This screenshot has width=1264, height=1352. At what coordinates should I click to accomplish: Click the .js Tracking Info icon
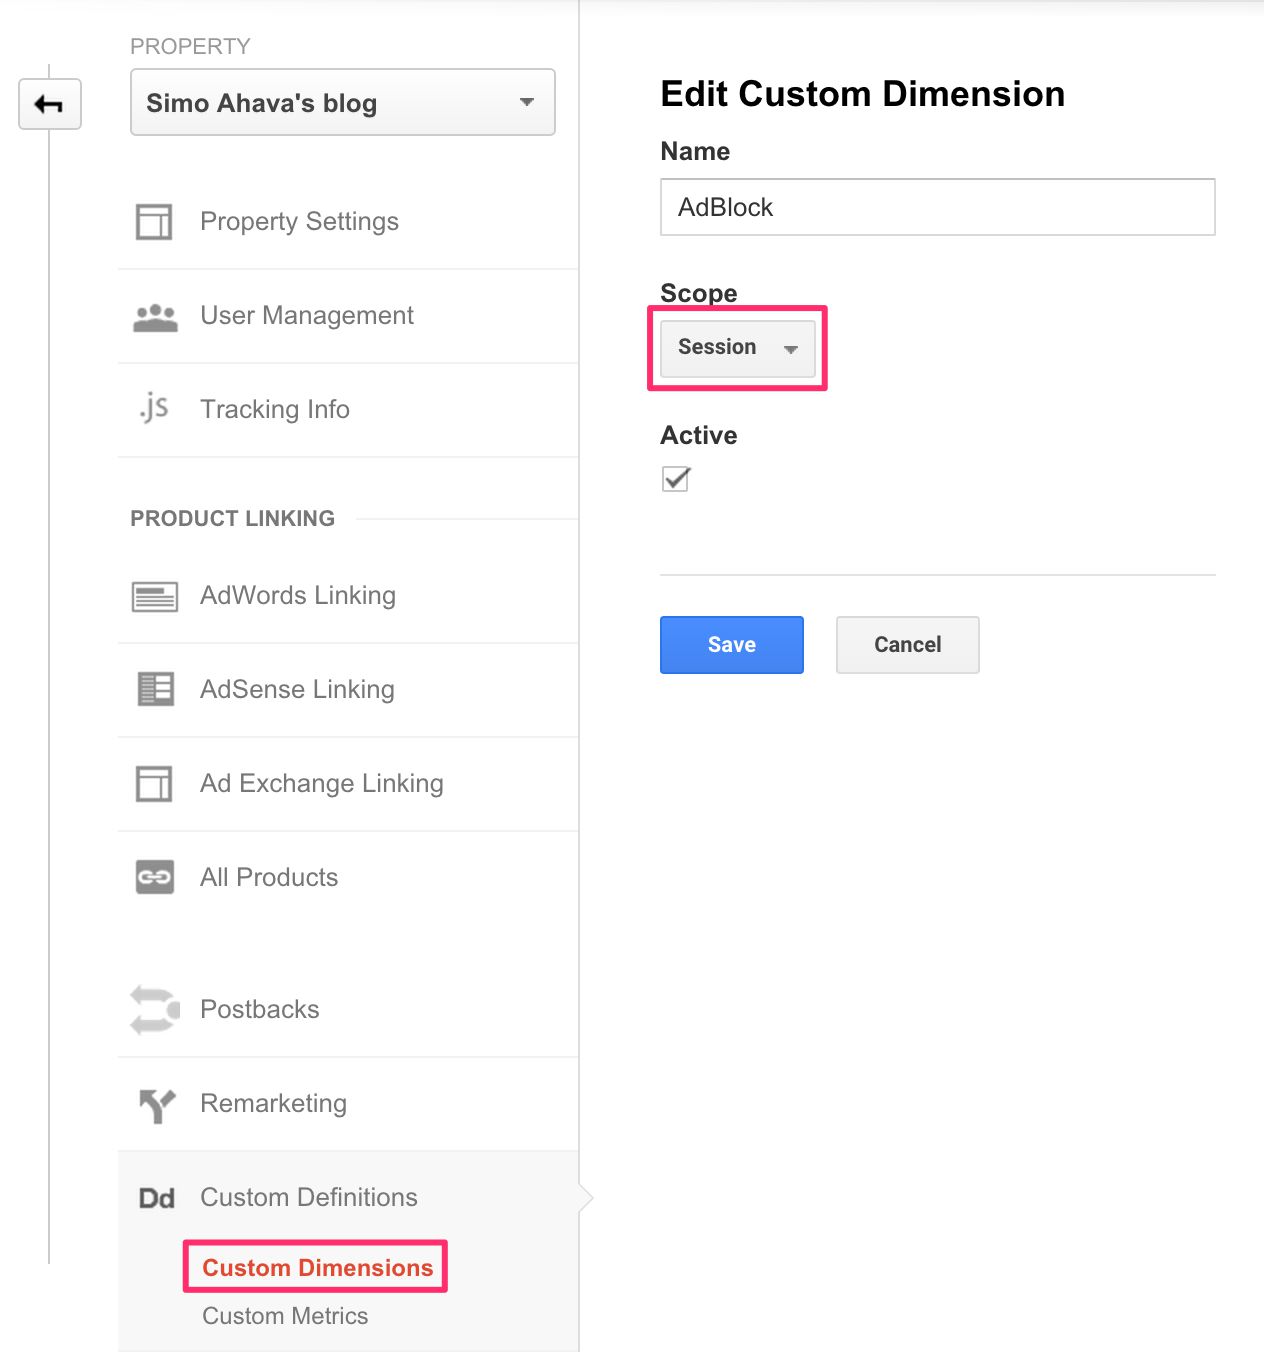click(x=154, y=408)
